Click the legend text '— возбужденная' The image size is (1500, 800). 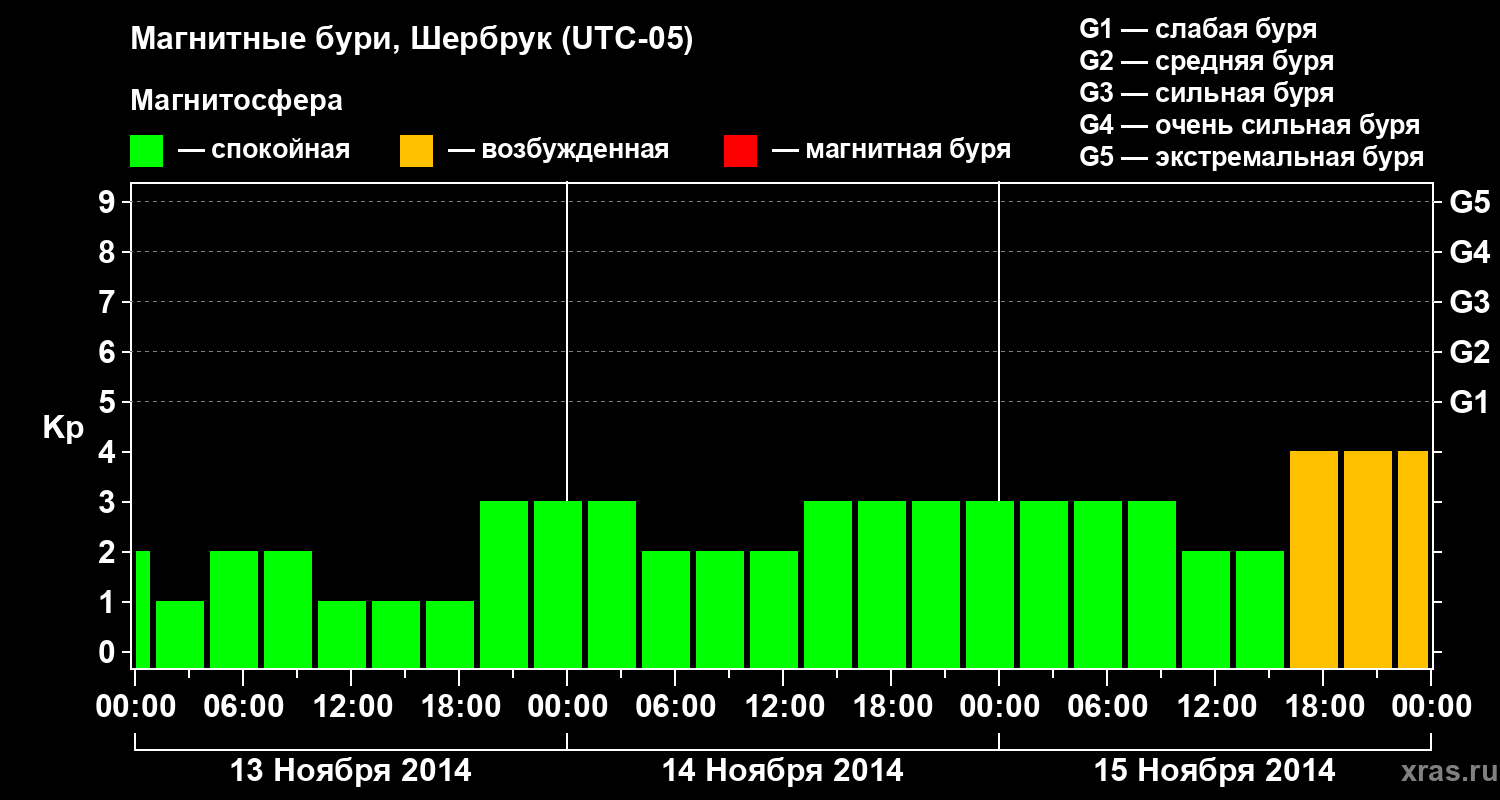pos(558,150)
